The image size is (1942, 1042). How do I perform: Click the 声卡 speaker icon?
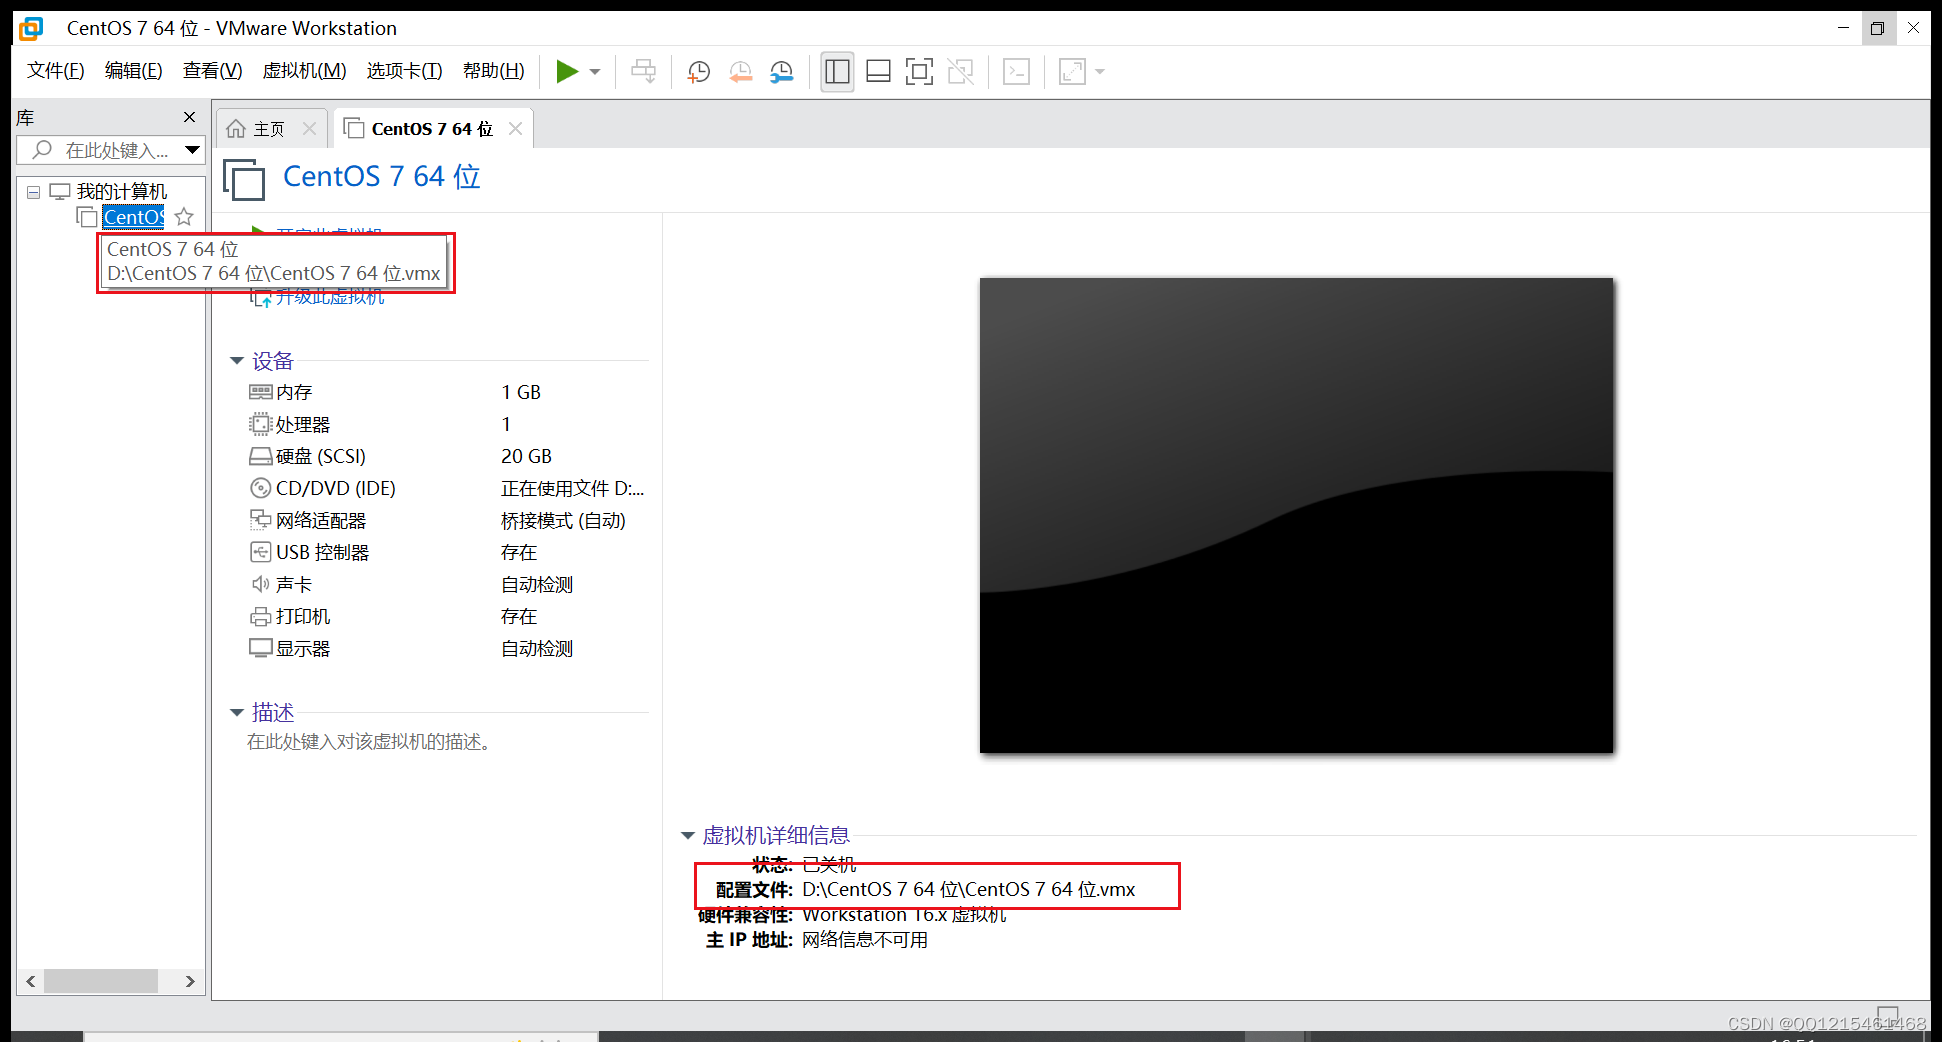[260, 584]
